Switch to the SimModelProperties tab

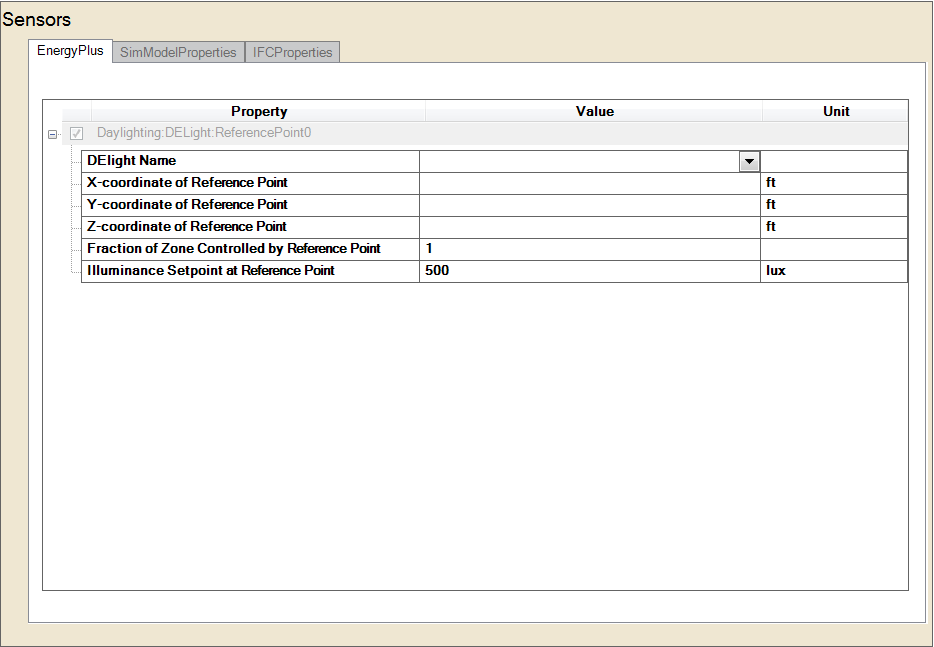pos(178,52)
